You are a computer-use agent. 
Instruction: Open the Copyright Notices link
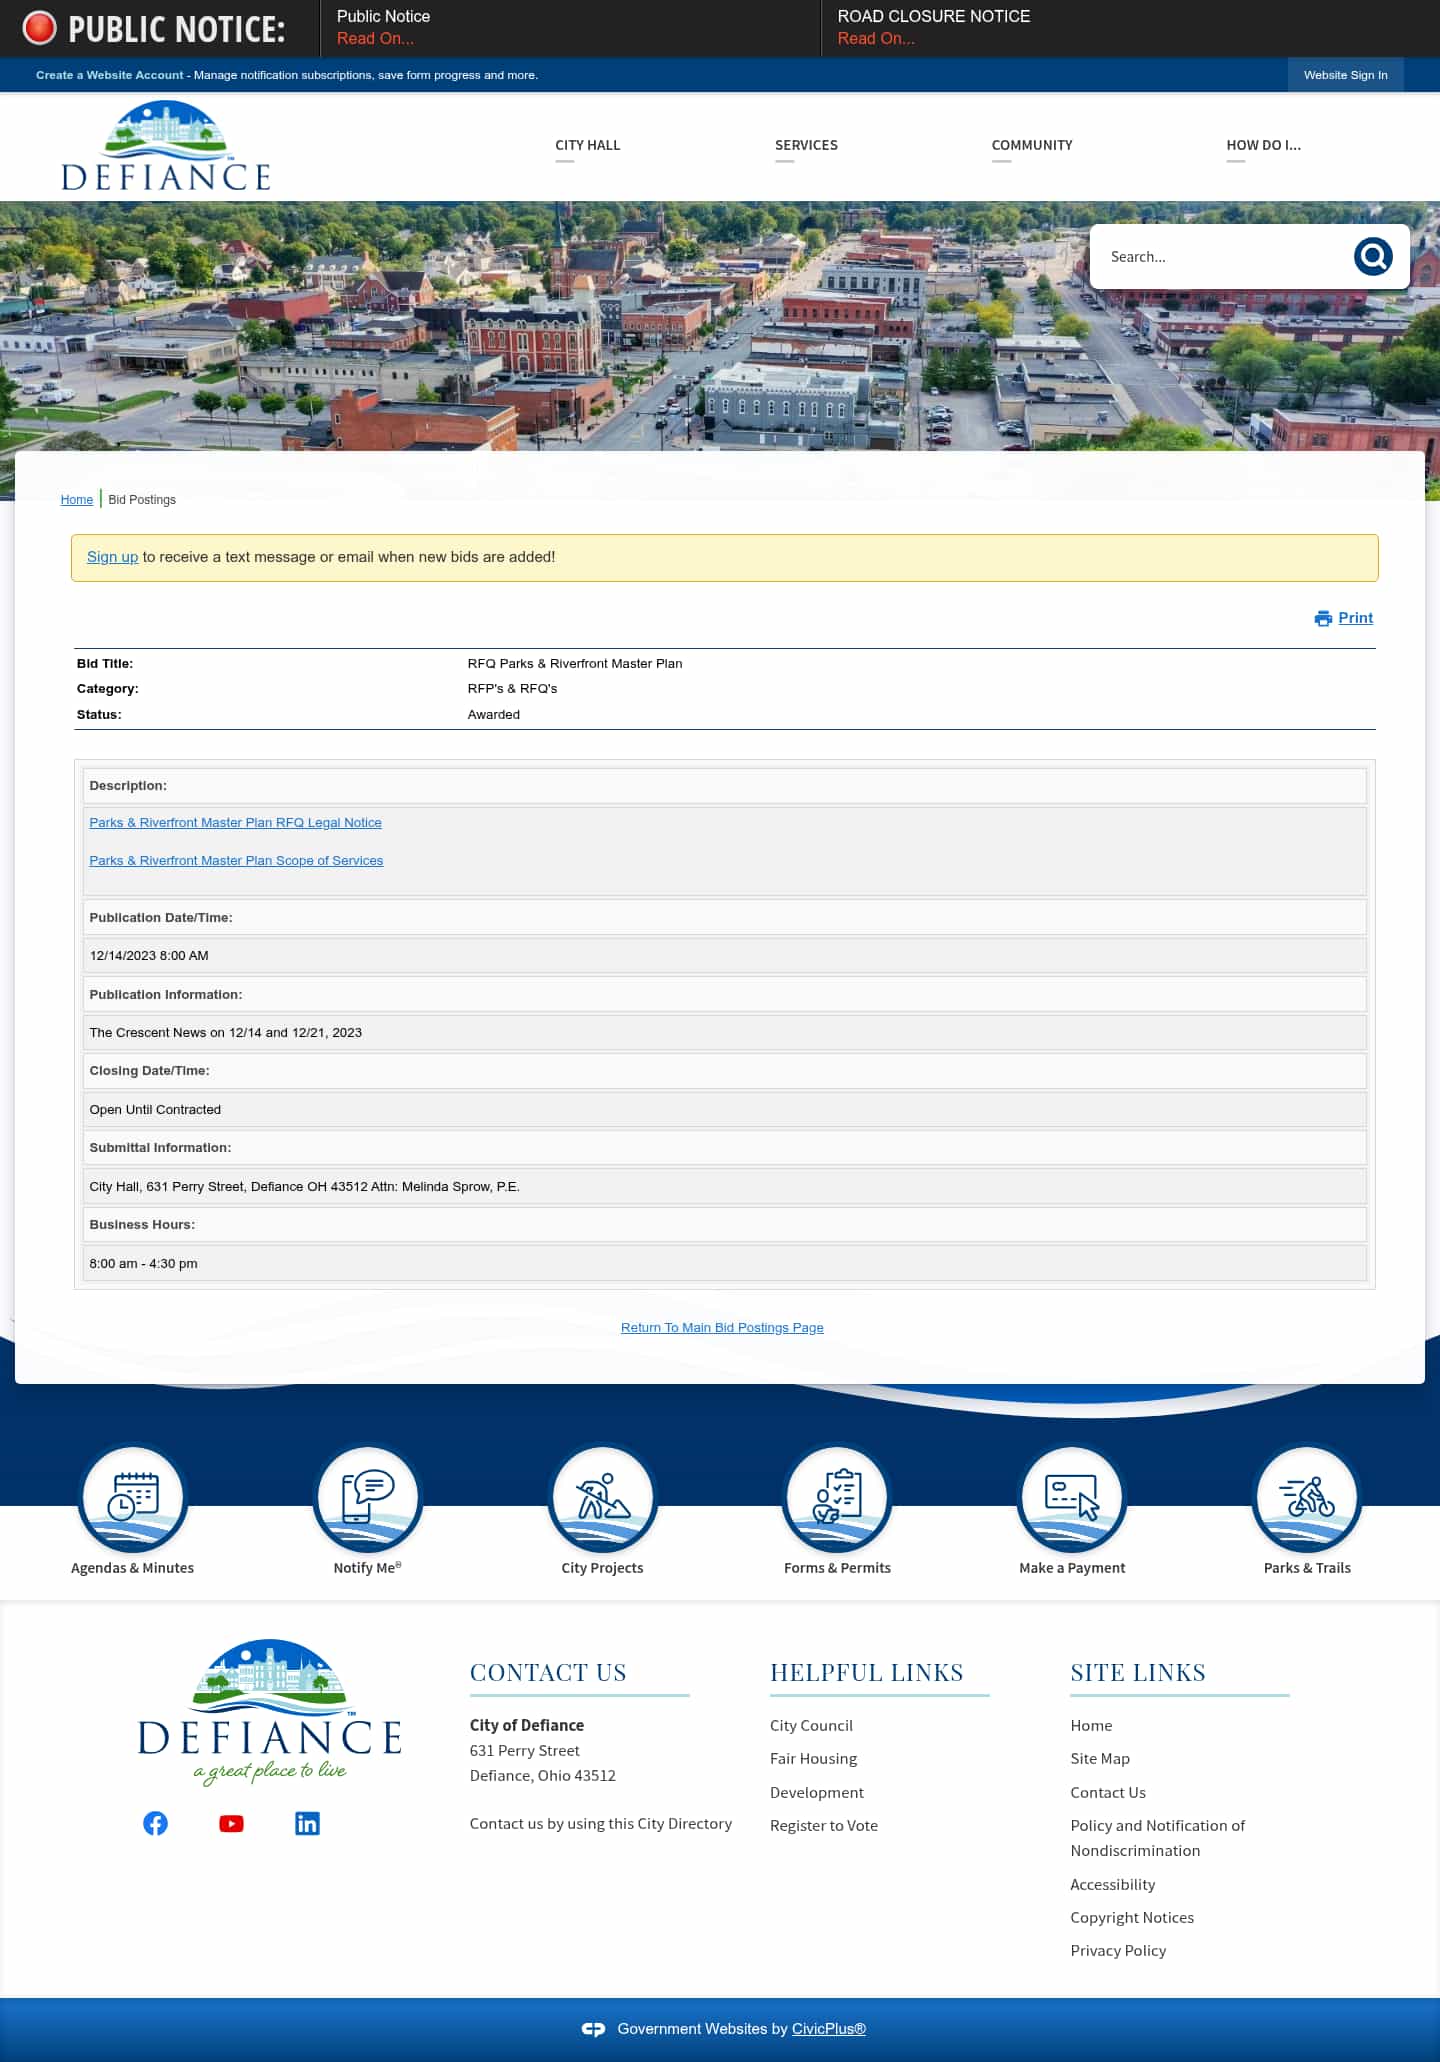click(1132, 1917)
